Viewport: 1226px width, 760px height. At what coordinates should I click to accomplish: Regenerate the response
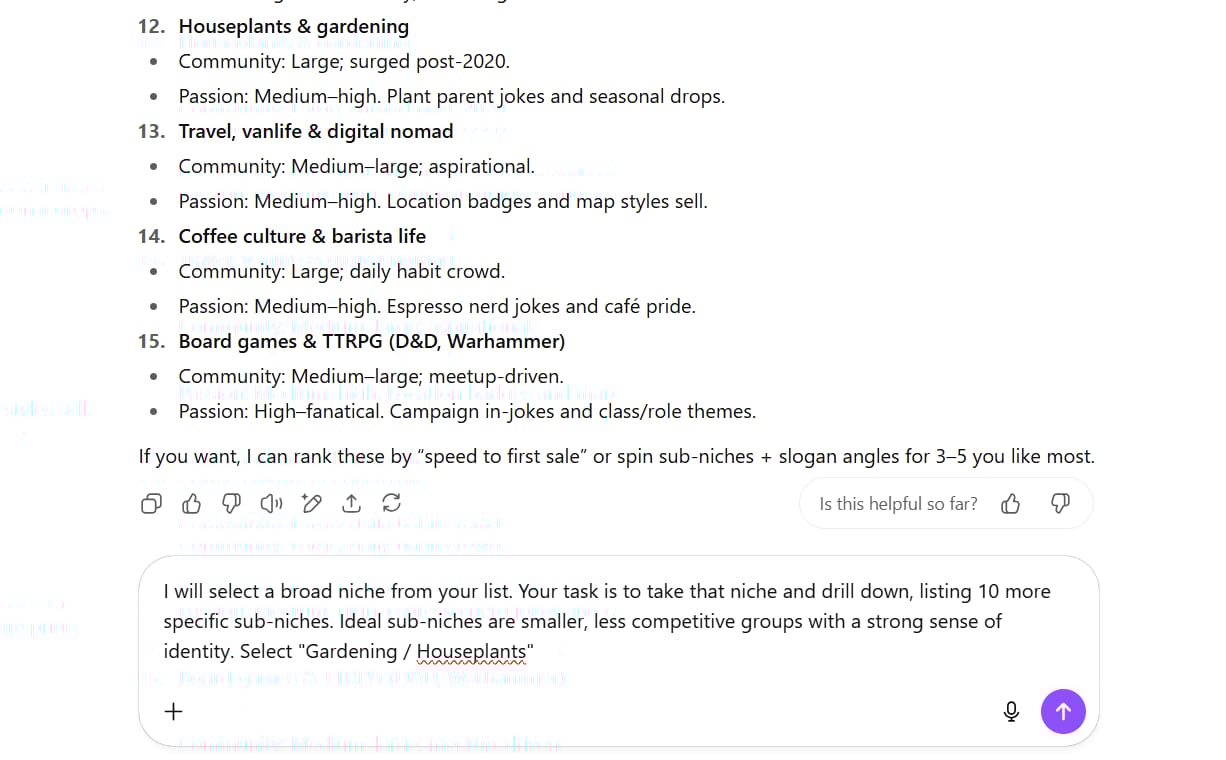coord(391,504)
